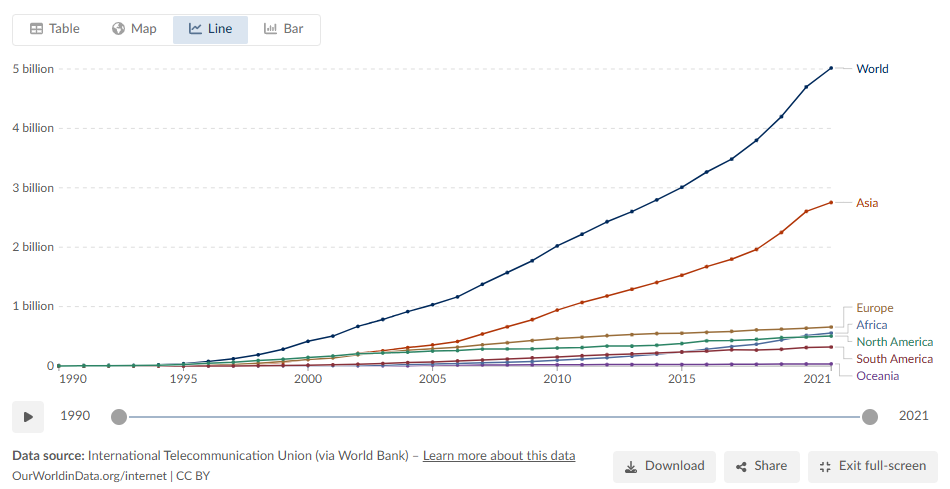Exit full-screen mode

point(872,466)
